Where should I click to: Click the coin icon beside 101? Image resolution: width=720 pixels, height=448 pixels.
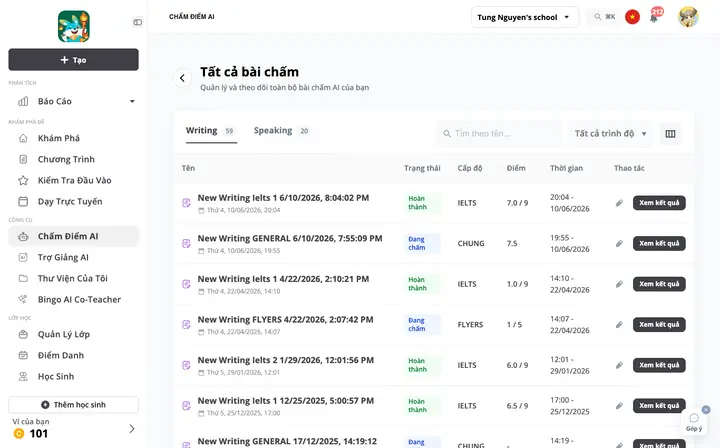[x=19, y=433]
